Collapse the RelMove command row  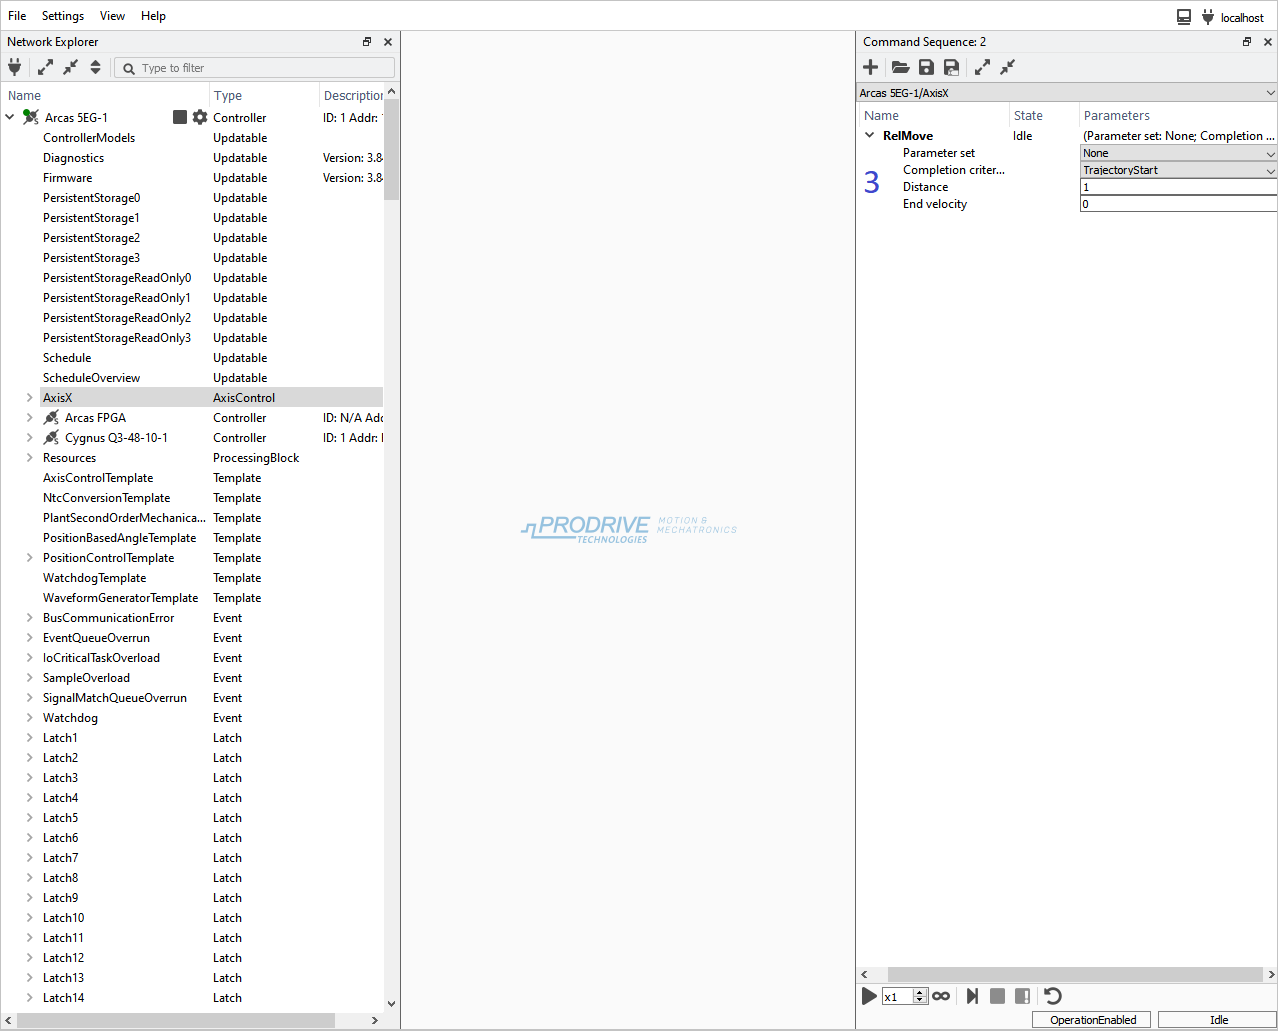pos(870,135)
